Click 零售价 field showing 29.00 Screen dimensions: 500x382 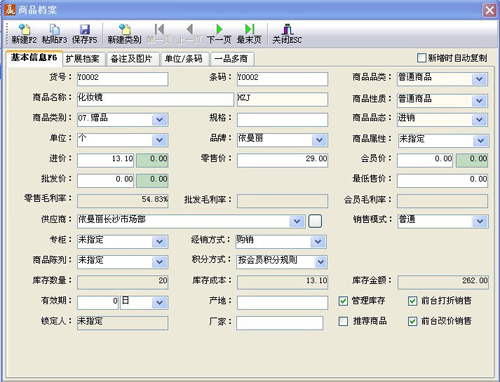coord(282,160)
